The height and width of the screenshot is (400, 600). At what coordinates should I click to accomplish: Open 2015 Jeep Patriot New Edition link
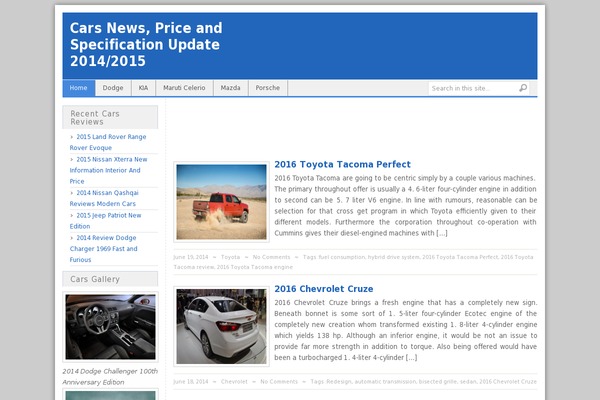coord(105,220)
